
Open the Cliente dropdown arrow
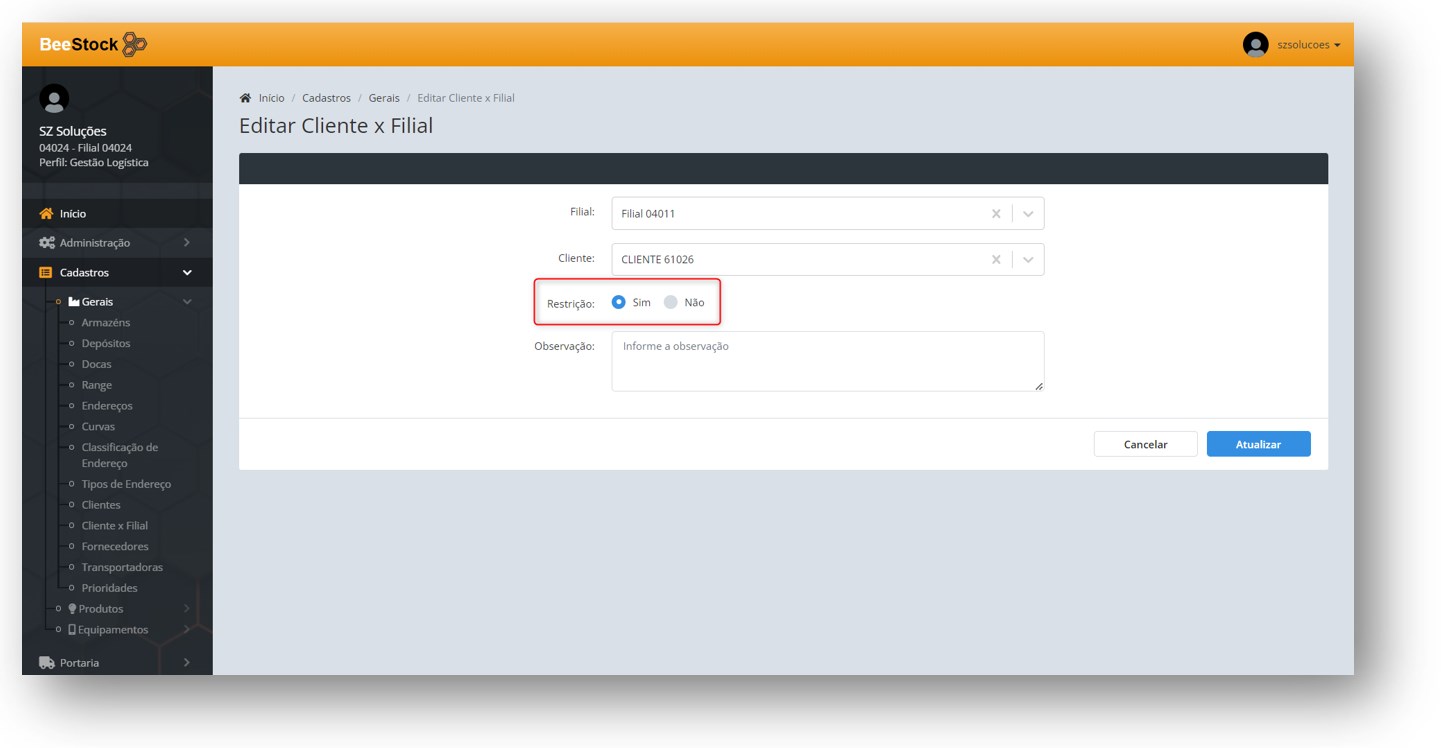1028,260
